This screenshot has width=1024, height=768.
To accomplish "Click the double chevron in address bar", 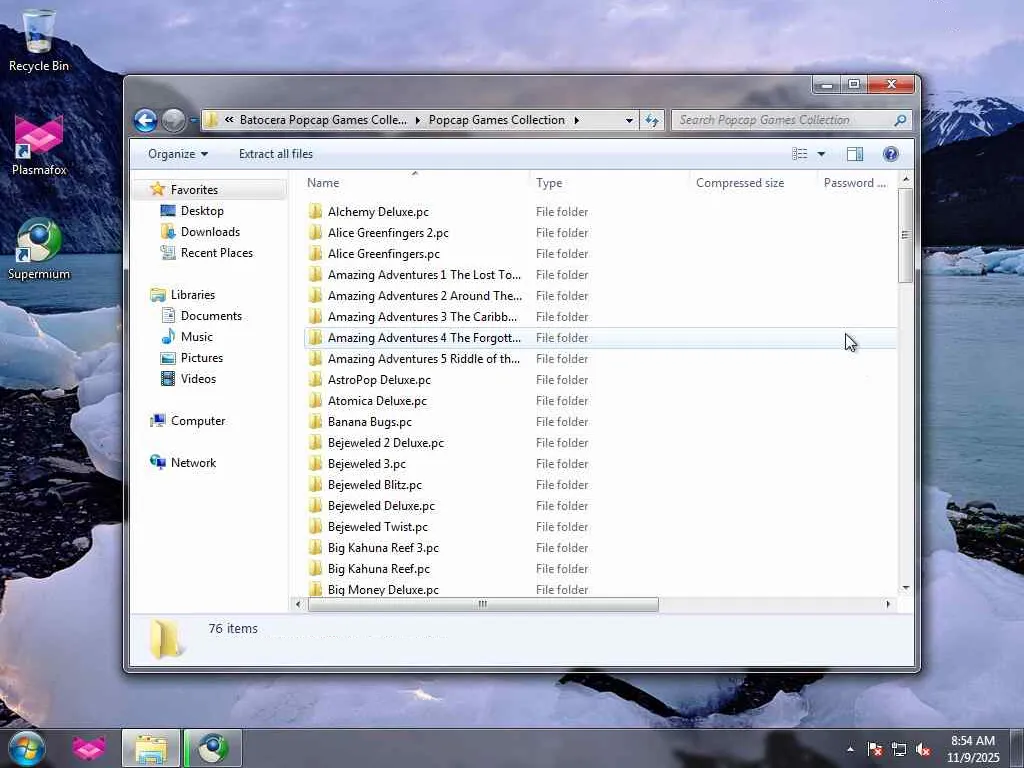I will (229, 120).
